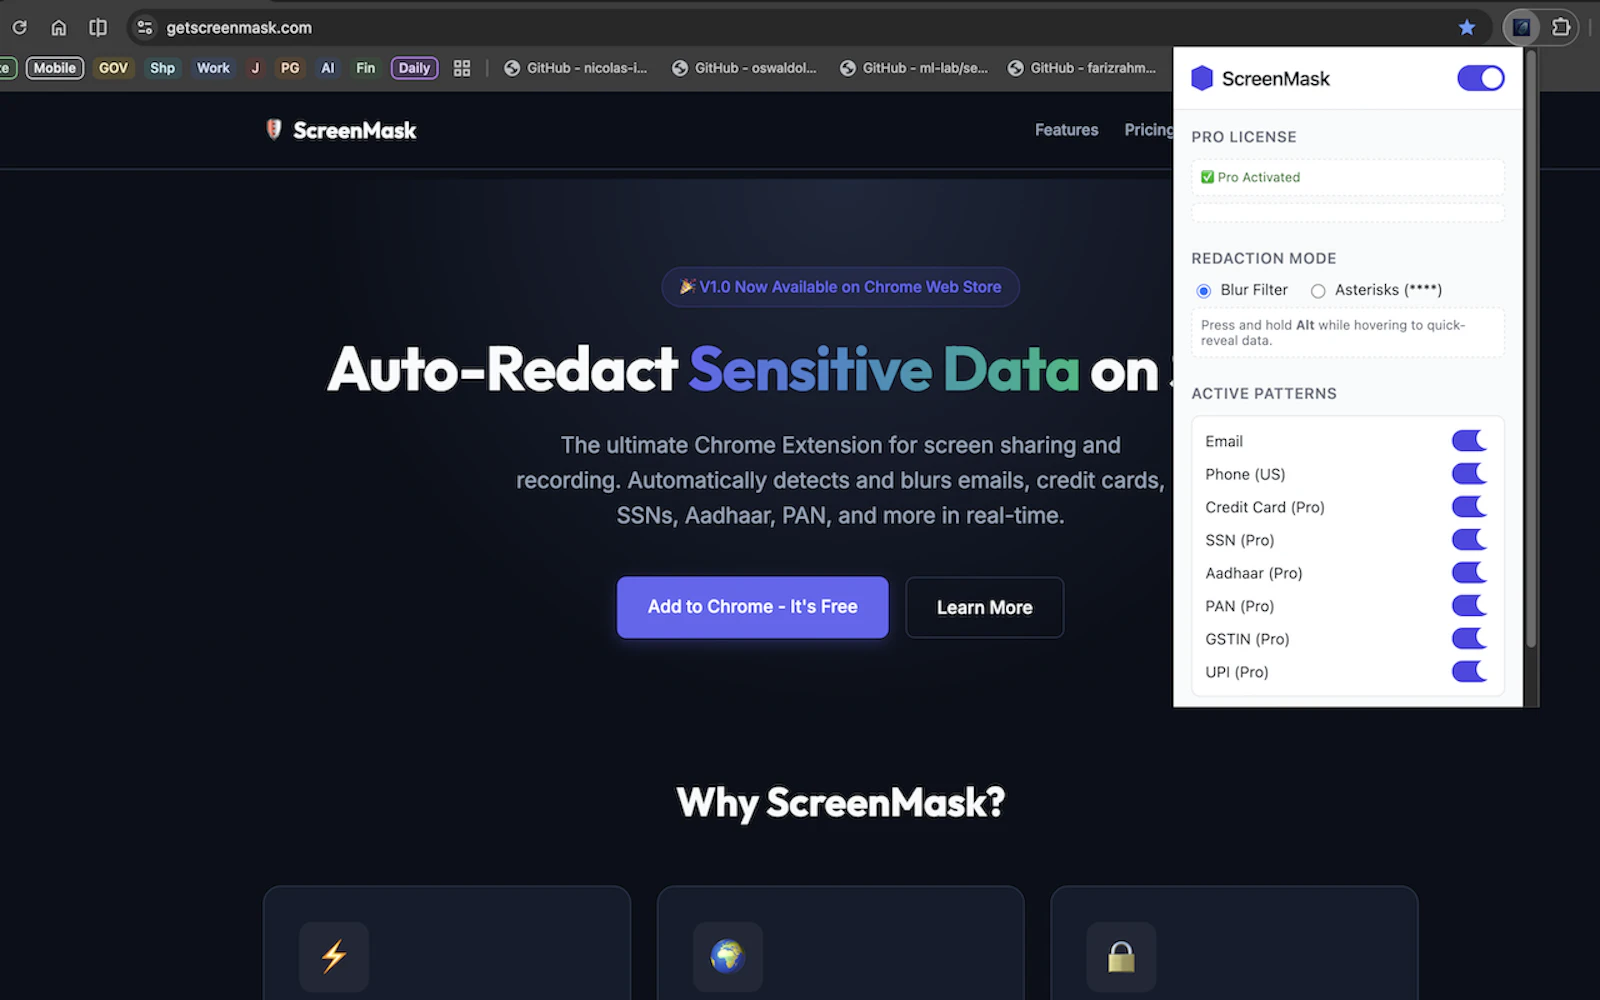1600x1000 pixels.
Task: Select the Asterisks (****) radio option
Action: click(1318, 291)
